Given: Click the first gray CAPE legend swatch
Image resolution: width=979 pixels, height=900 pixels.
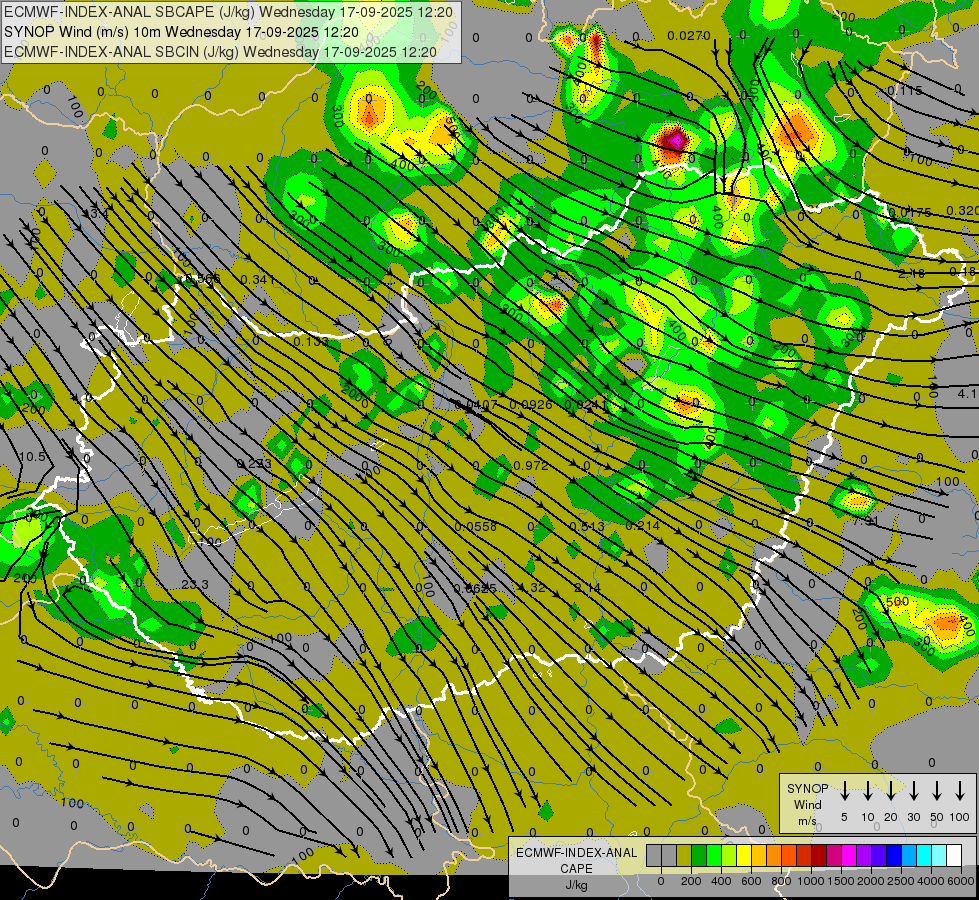Looking at the screenshot, I should (654, 856).
